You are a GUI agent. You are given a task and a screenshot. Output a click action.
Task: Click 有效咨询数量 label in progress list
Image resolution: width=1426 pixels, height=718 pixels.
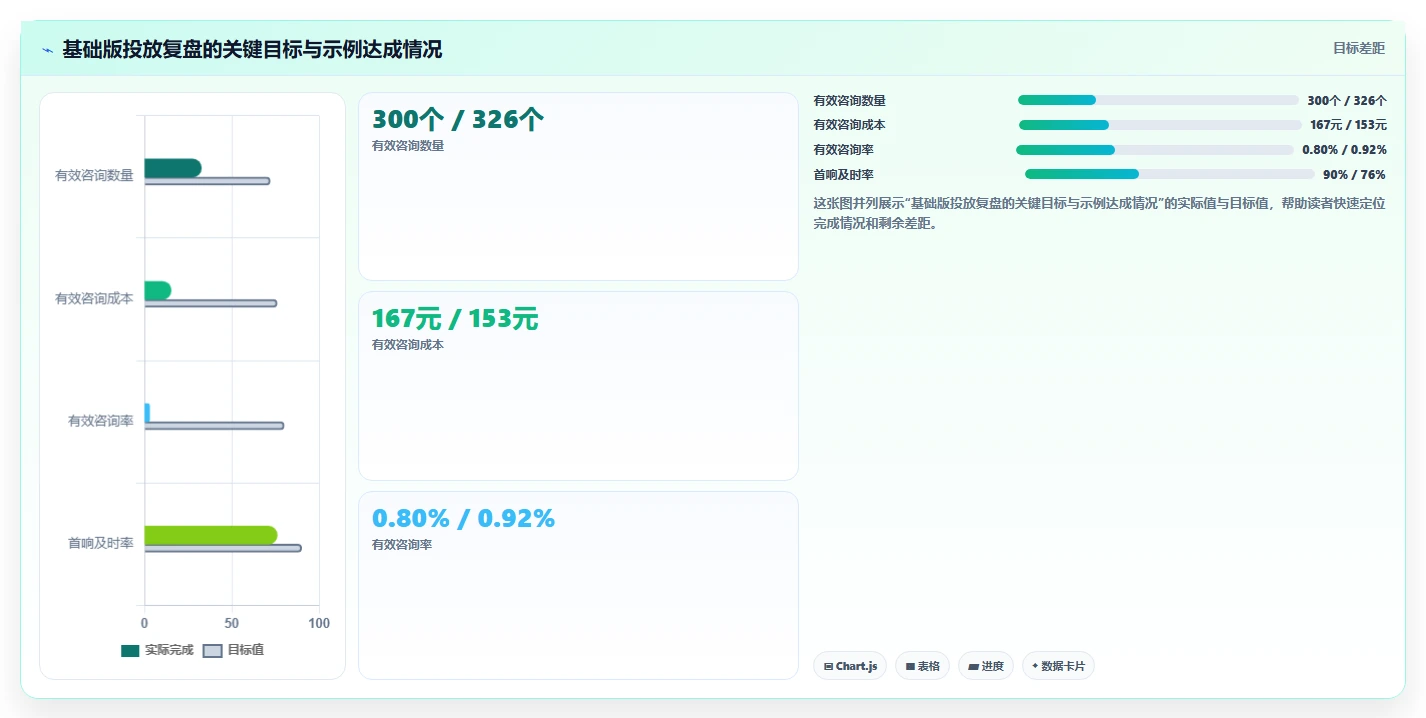point(850,101)
